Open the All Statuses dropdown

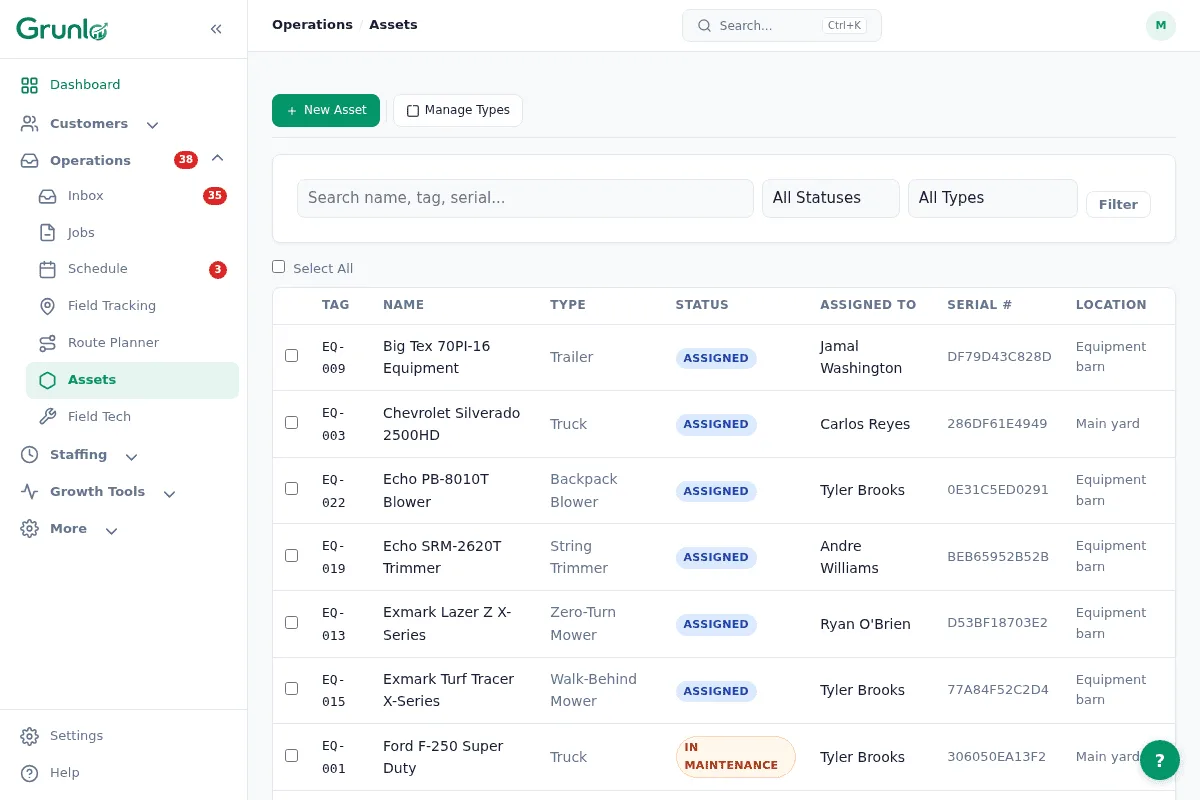pos(831,198)
